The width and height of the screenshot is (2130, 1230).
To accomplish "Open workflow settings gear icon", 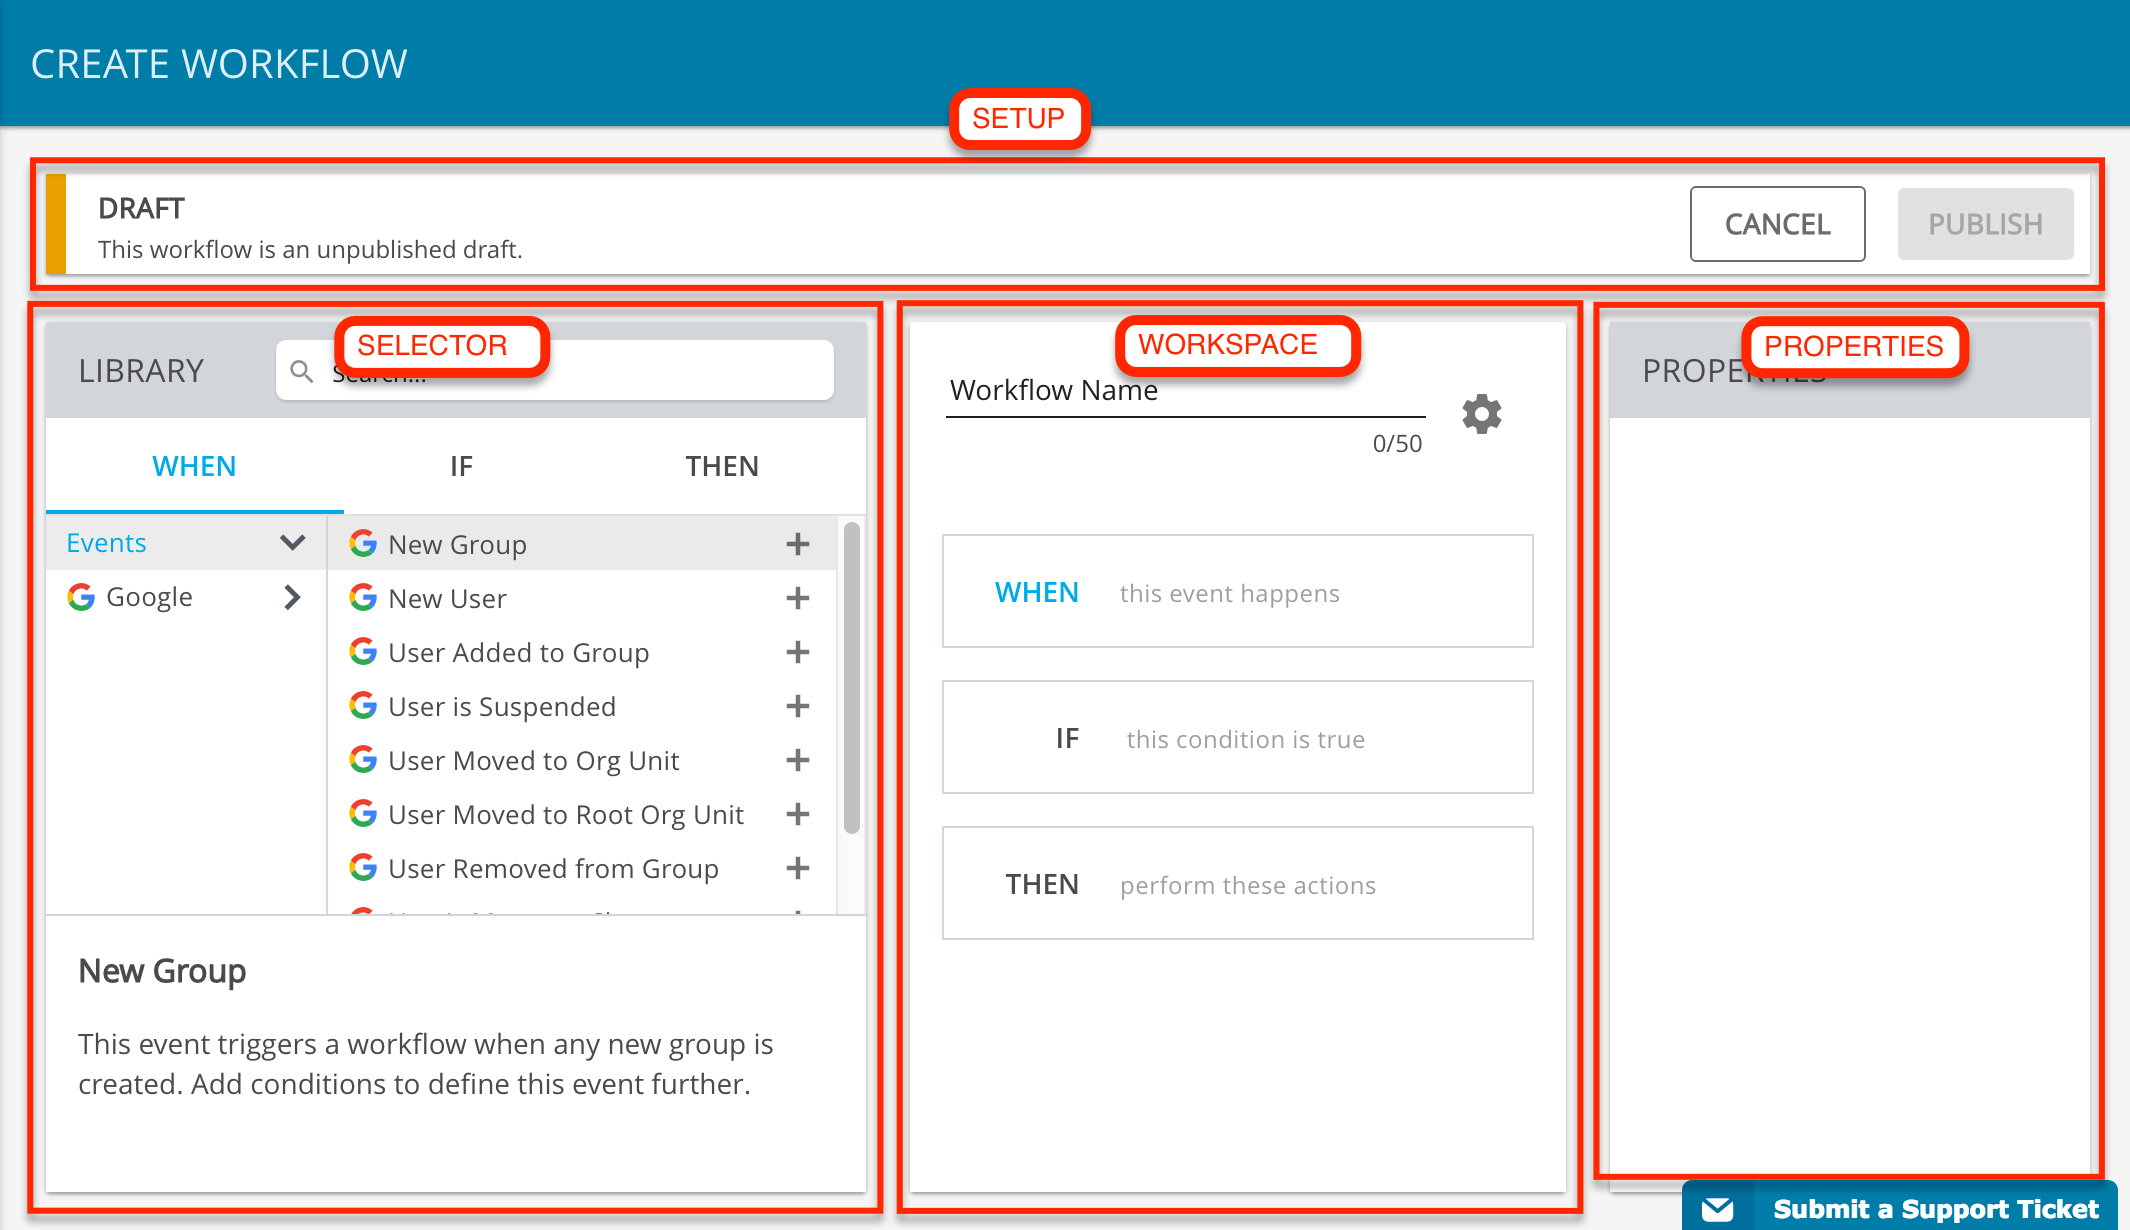I will pyautogui.click(x=1481, y=413).
